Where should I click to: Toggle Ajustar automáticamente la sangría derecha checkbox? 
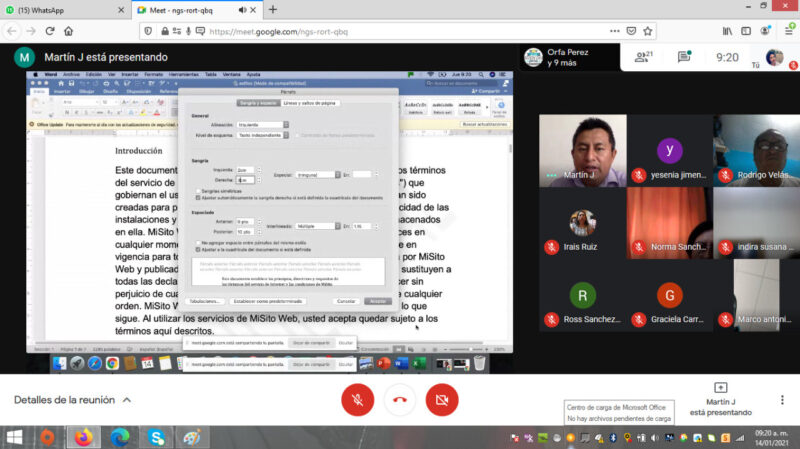[198, 197]
